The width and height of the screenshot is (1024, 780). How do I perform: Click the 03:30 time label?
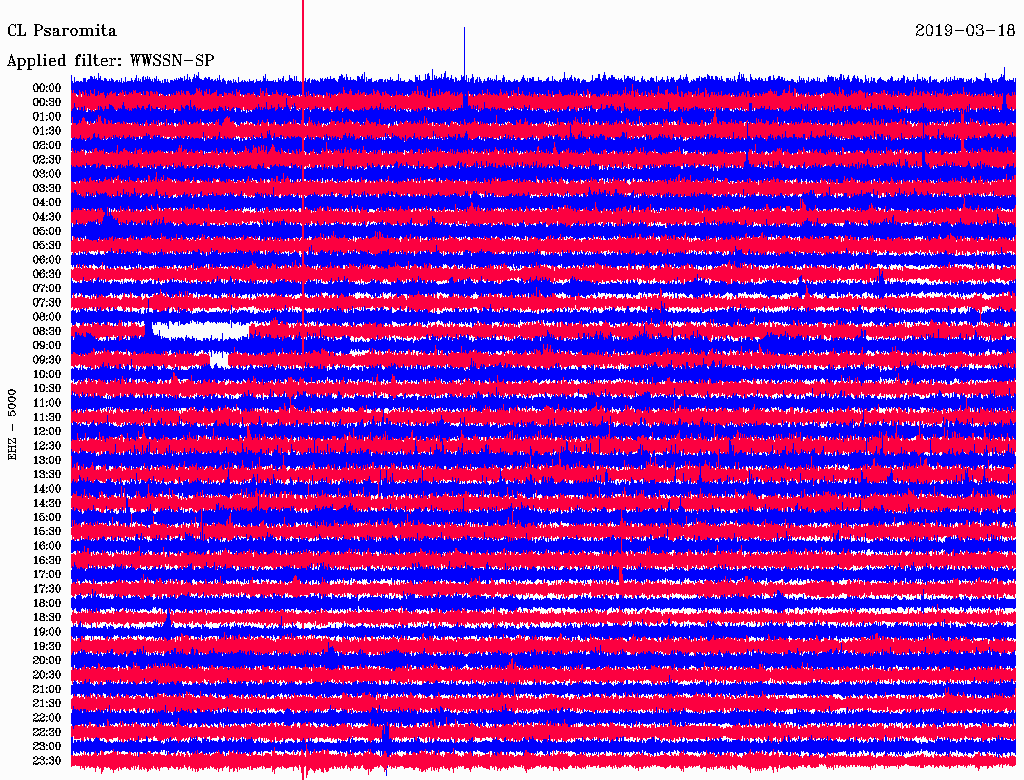(x=47, y=188)
